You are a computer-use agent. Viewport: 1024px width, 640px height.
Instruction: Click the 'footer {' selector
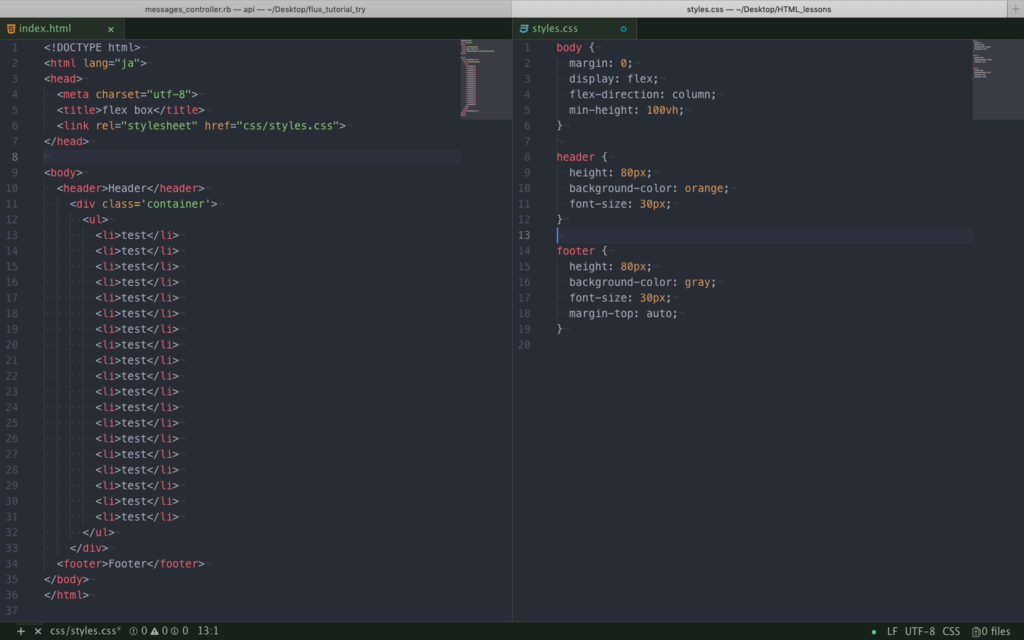tap(582, 251)
